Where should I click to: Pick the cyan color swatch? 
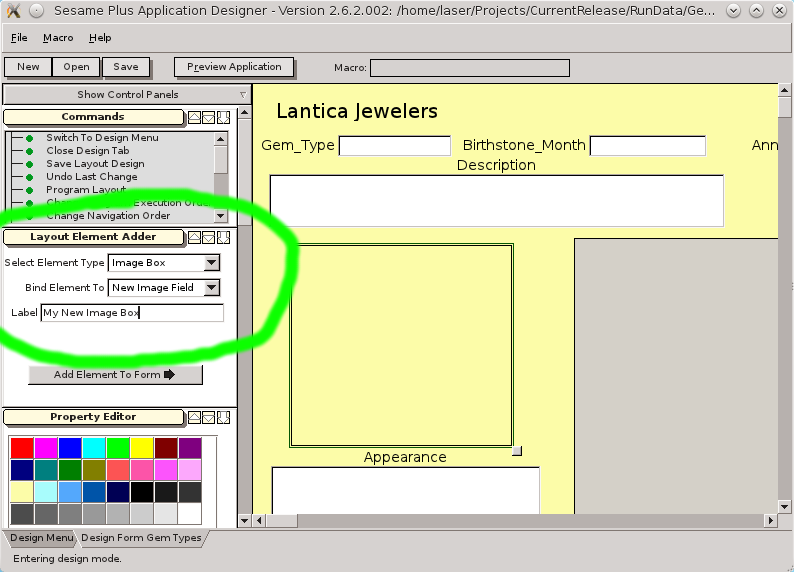tap(94, 448)
